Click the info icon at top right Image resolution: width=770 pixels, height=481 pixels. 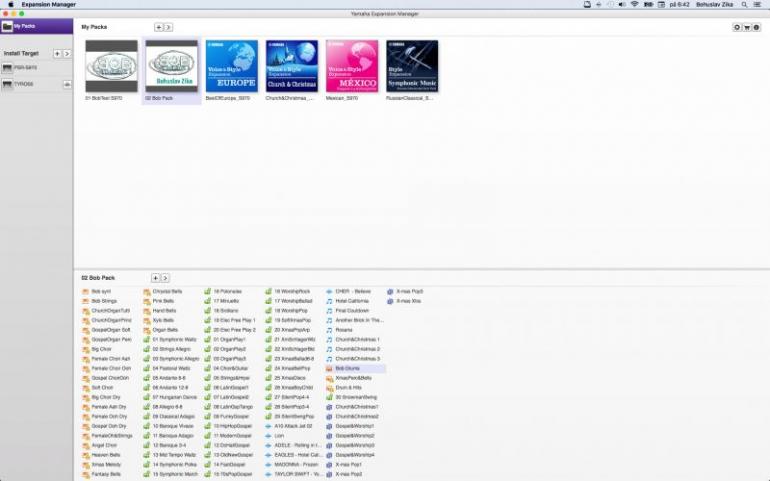756,28
